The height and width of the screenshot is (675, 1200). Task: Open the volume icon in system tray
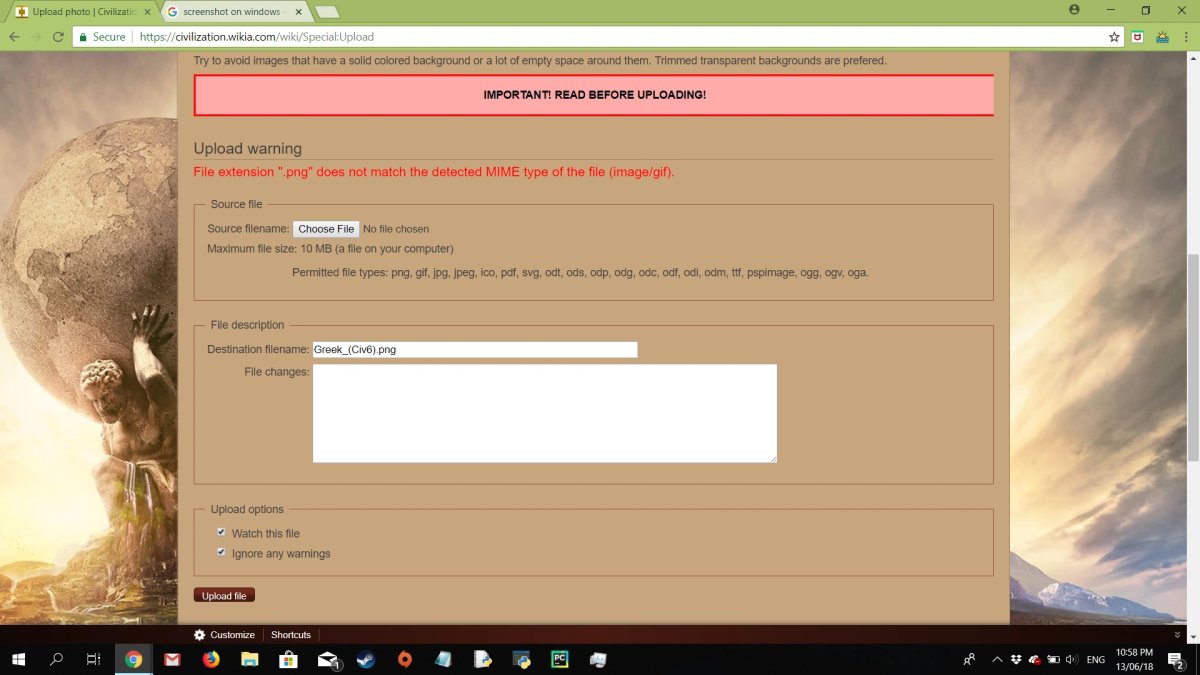point(1071,659)
